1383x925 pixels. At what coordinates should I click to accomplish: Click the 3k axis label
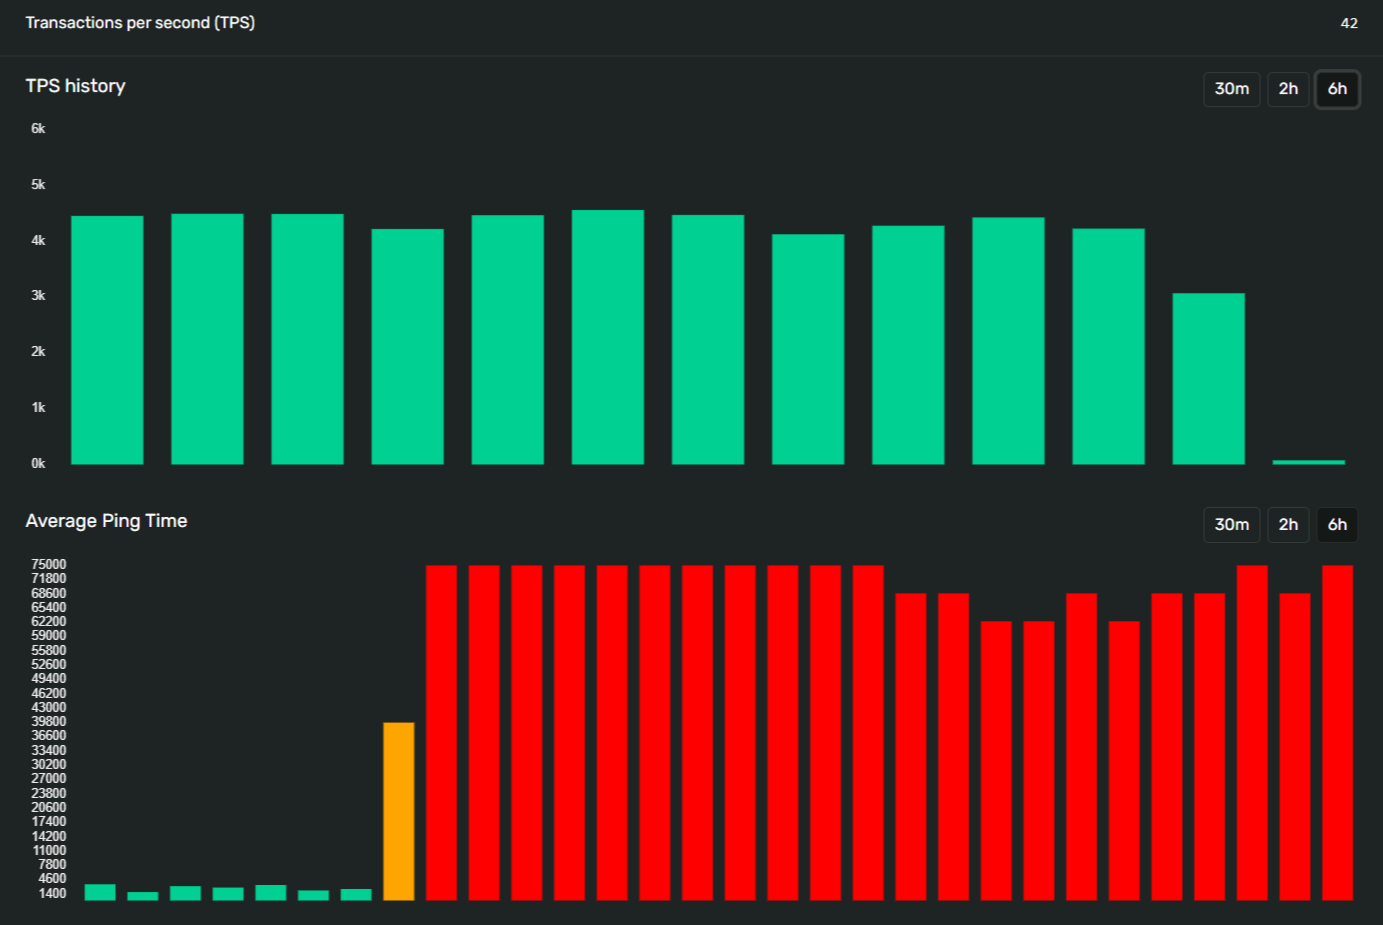point(38,295)
